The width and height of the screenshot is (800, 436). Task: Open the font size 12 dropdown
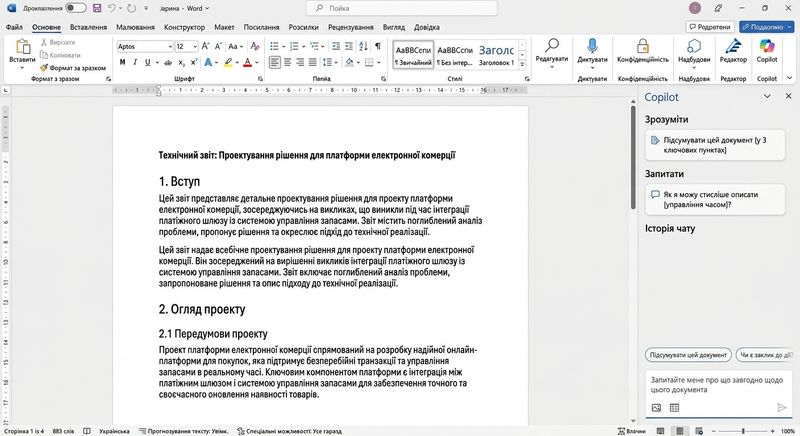click(x=195, y=46)
